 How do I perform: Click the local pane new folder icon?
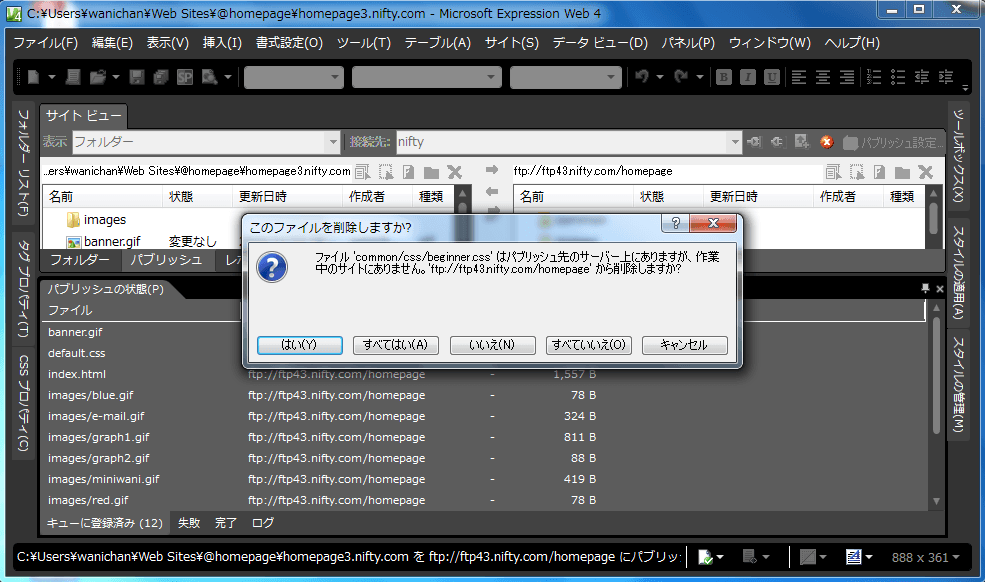(x=432, y=172)
